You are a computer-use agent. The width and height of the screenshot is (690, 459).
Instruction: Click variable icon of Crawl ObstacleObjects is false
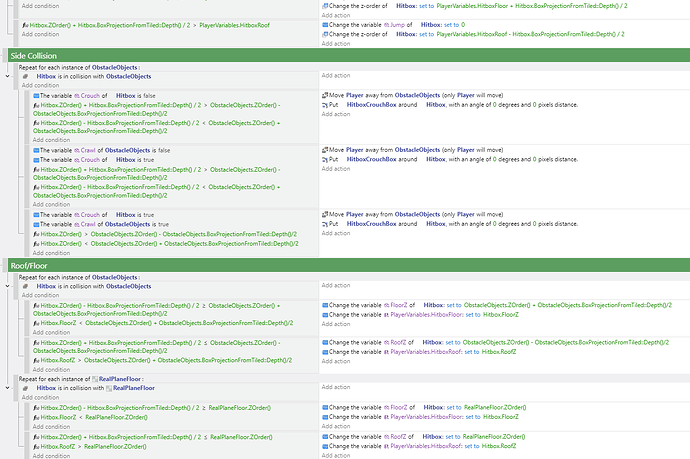[x=37, y=150]
